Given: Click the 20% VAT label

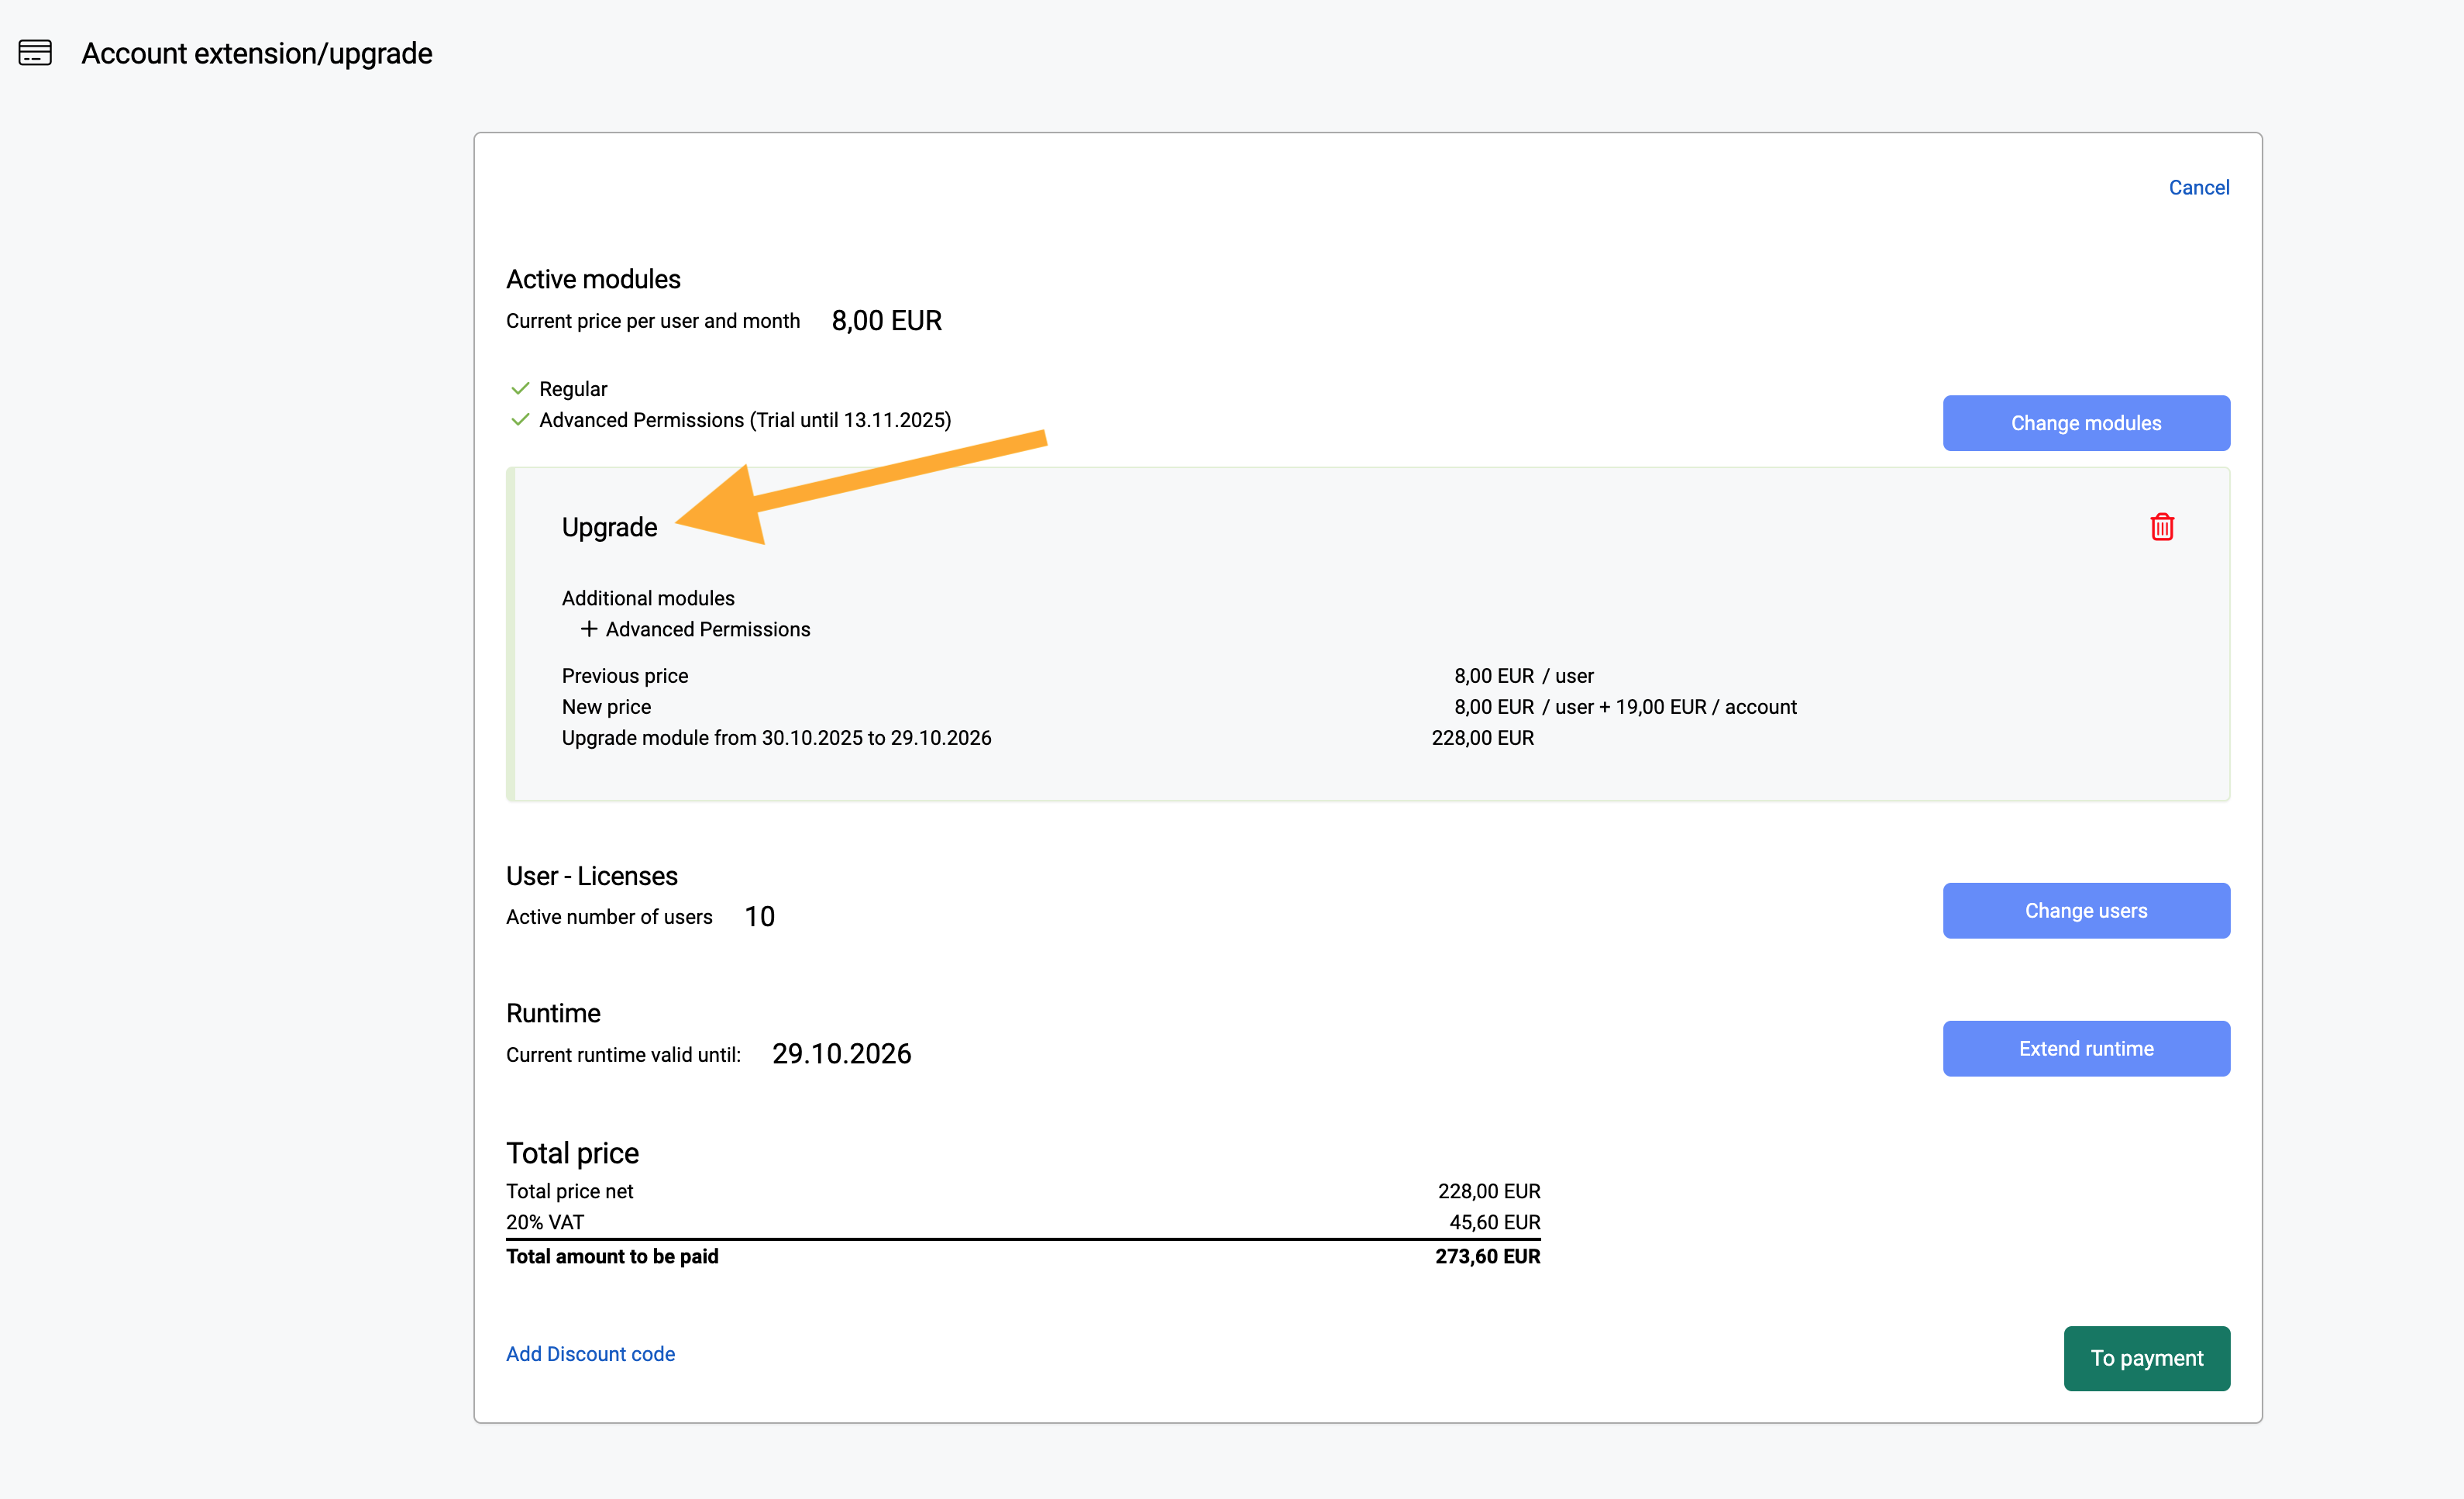Looking at the screenshot, I should pyautogui.click(x=545, y=1222).
